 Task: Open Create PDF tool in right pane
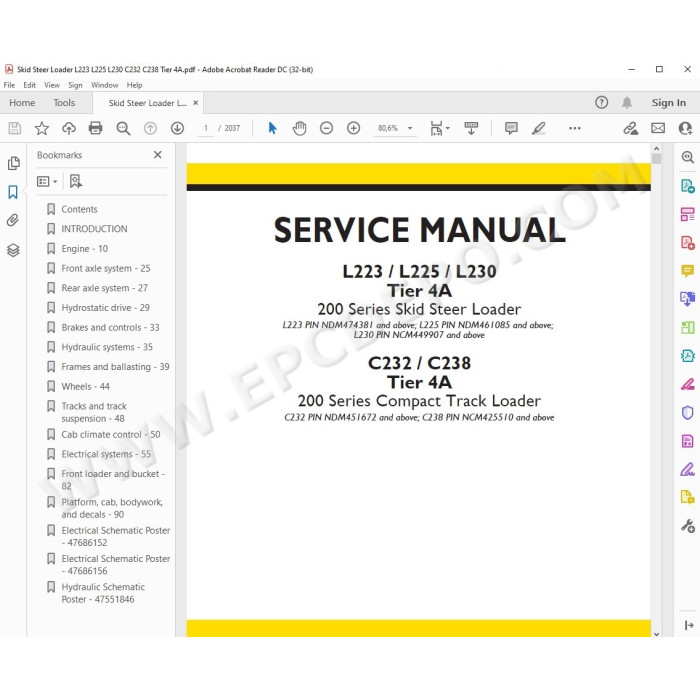(688, 242)
